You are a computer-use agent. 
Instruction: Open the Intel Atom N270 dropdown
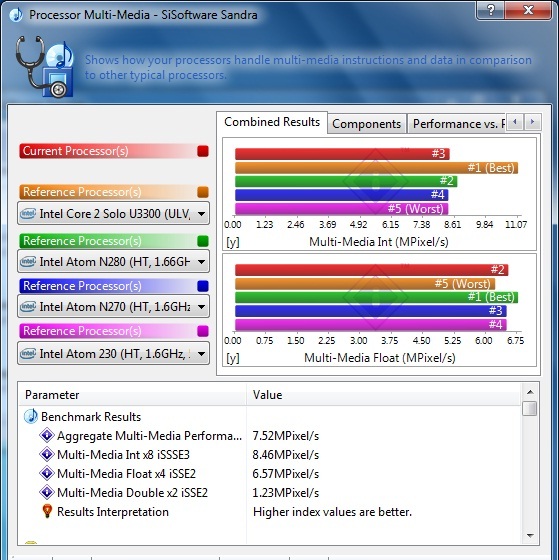coord(113,307)
